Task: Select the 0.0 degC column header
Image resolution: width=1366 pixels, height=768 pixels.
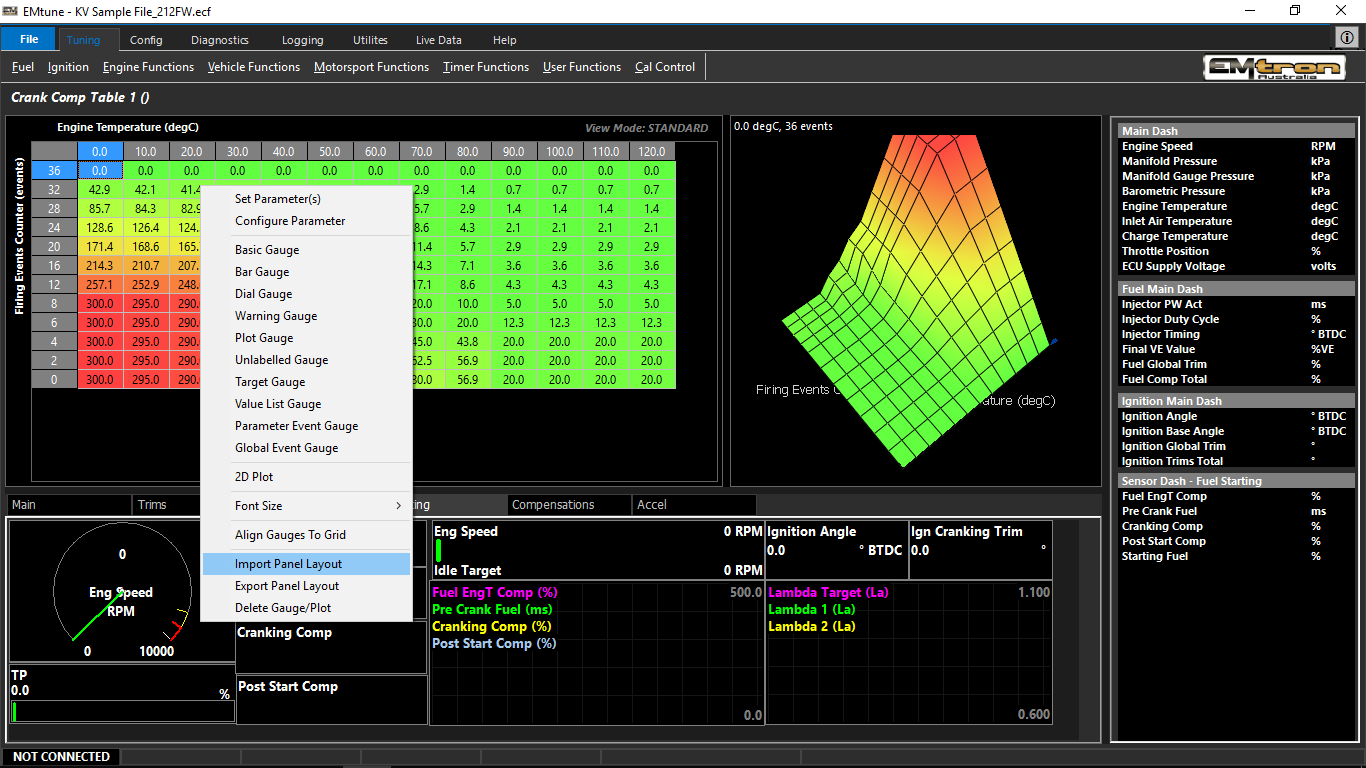Action: (x=100, y=151)
